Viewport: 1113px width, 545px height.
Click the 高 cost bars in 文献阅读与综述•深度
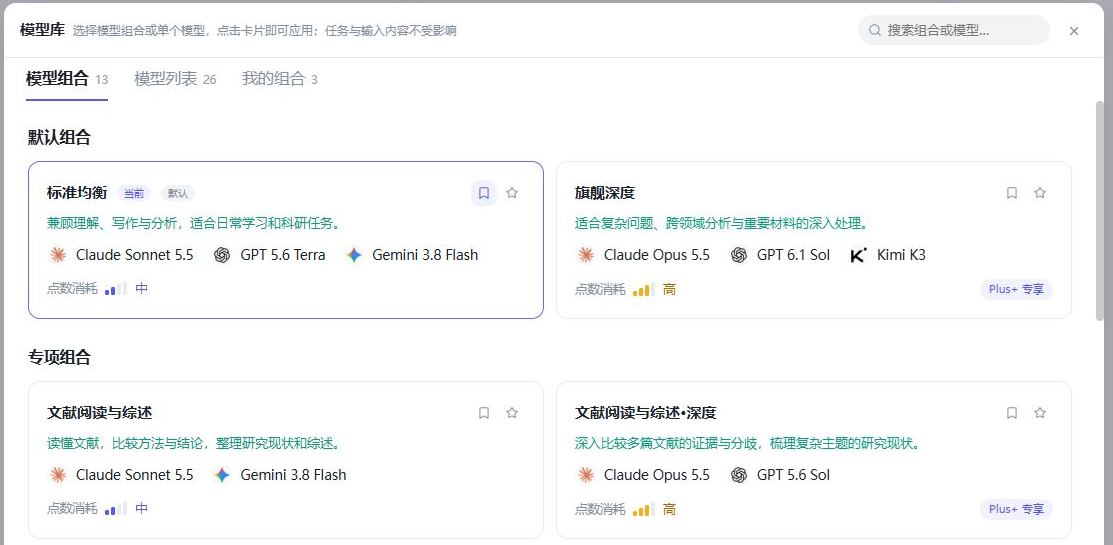click(644, 510)
